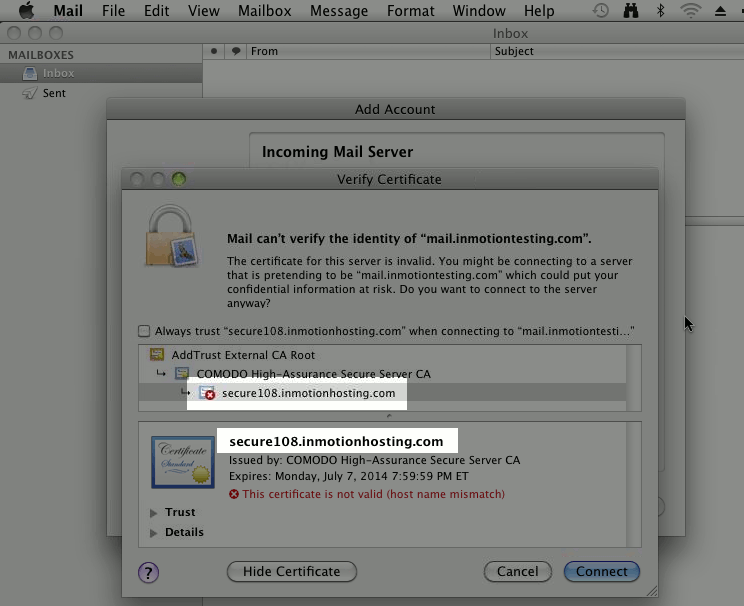The image size is (744, 606).
Task: Click the host name mismatch error text
Action: (373, 494)
